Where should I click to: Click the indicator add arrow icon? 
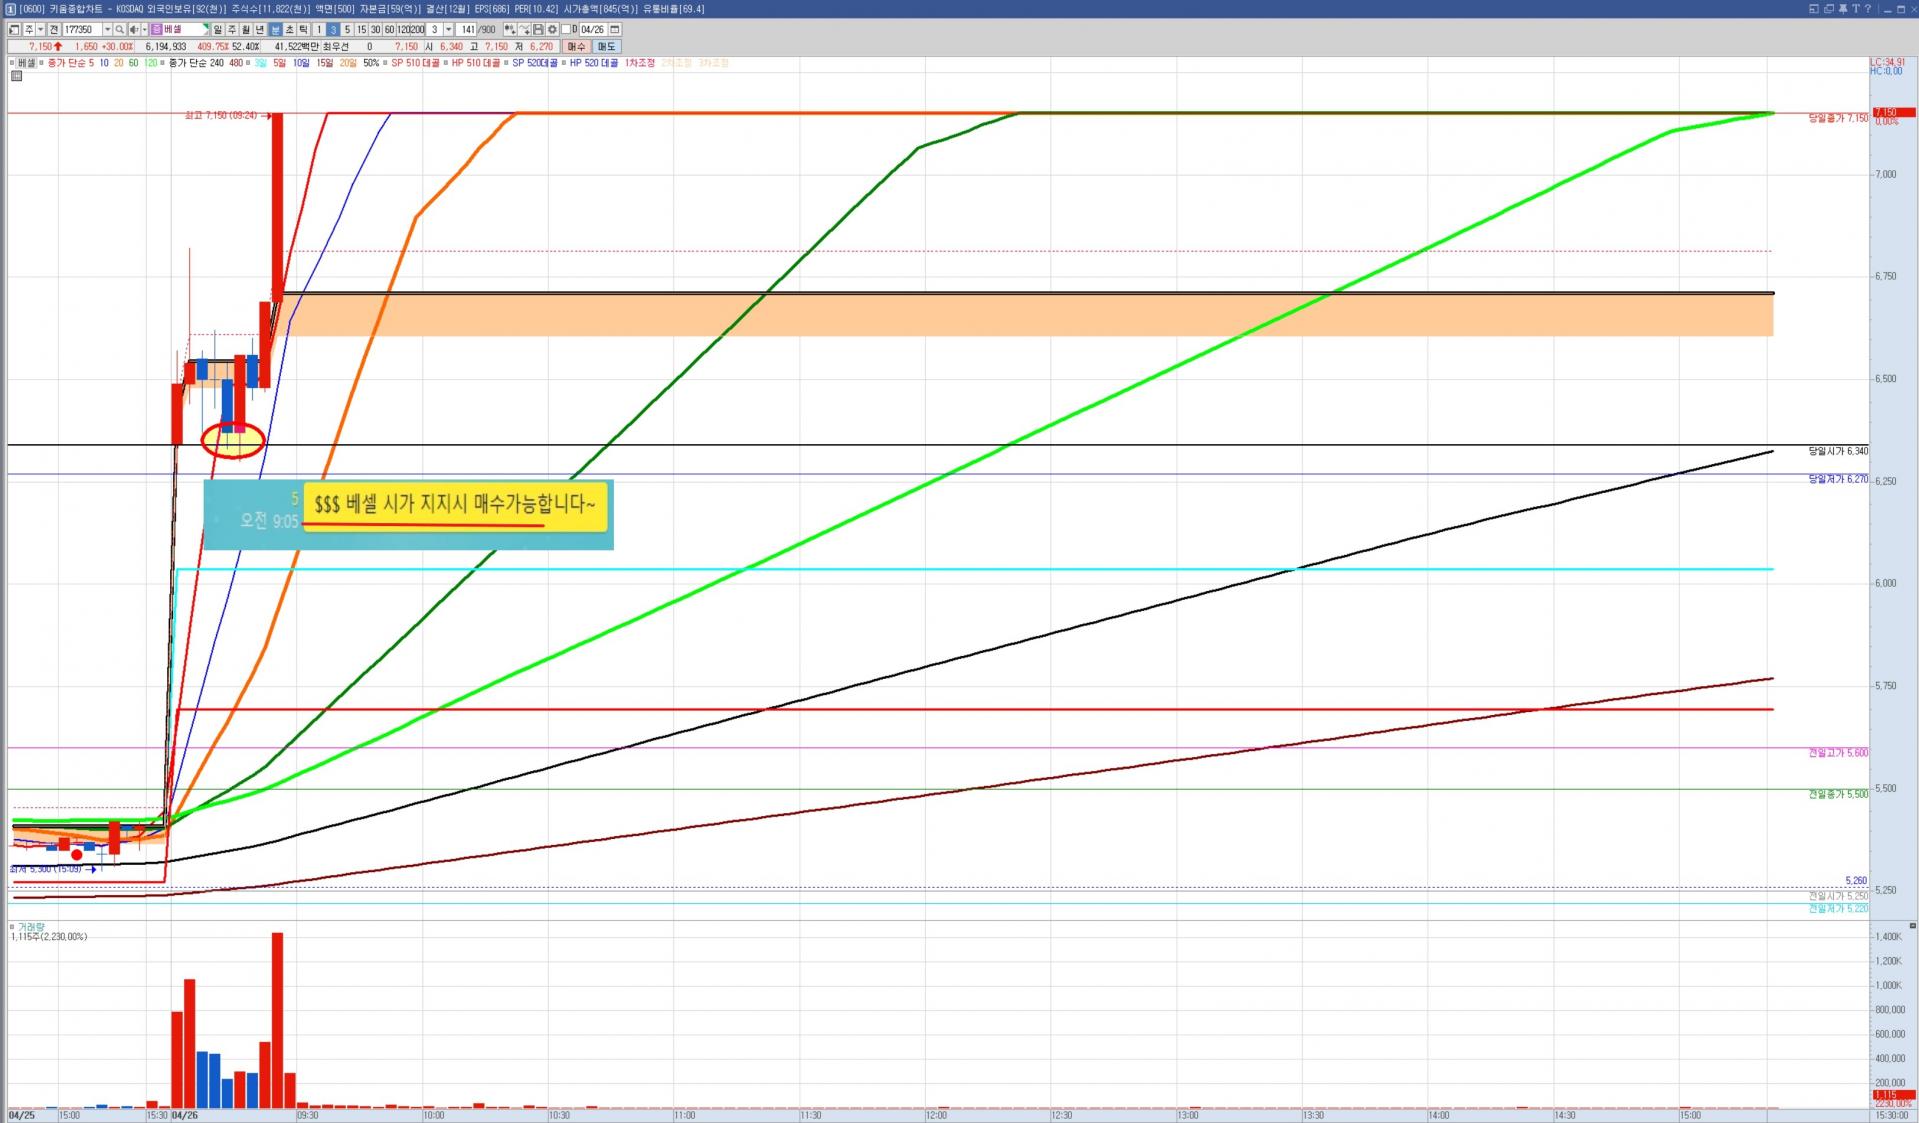click(x=524, y=30)
